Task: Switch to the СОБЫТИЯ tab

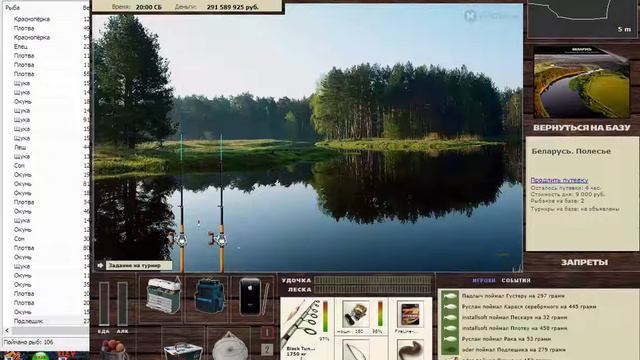Action: point(516,280)
